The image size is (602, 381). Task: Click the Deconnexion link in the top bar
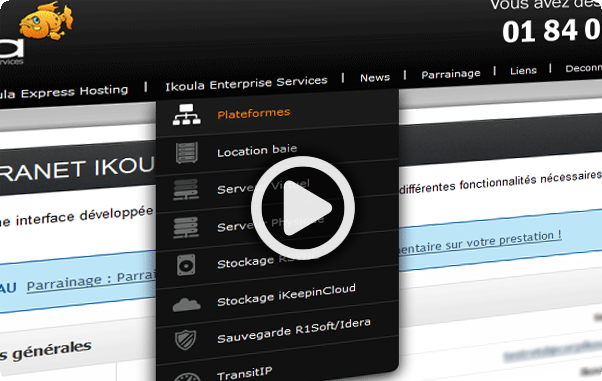coord(584,68)
